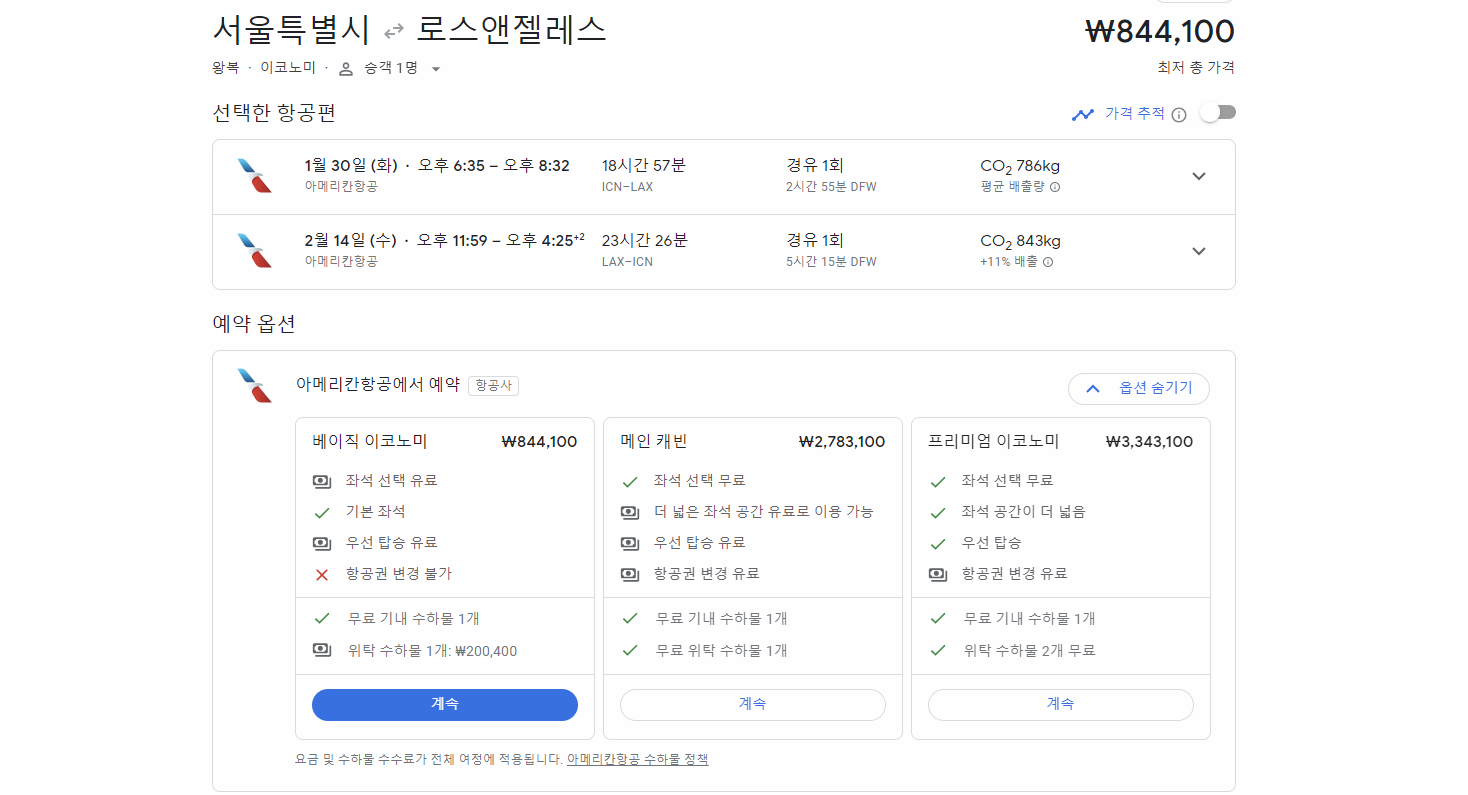Screen dimensions: 1468x795
Task: Expand details of the 2월 14일 return flight
Action: click(1198, 250)
